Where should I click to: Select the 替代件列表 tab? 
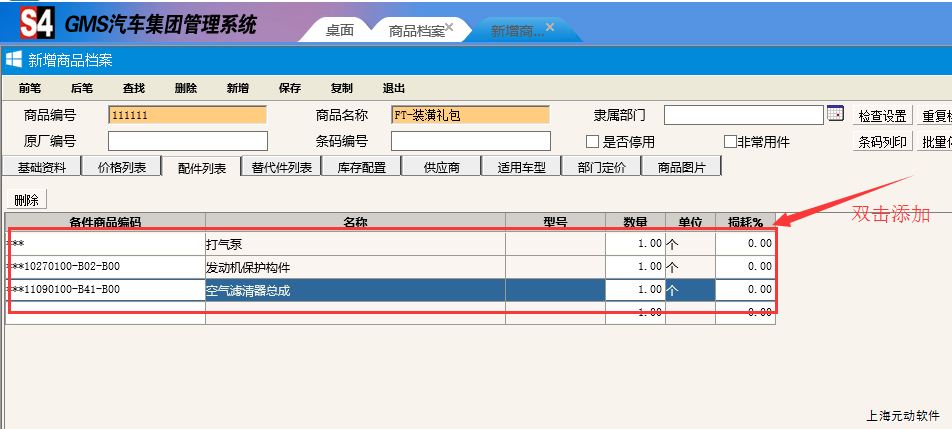282,167
